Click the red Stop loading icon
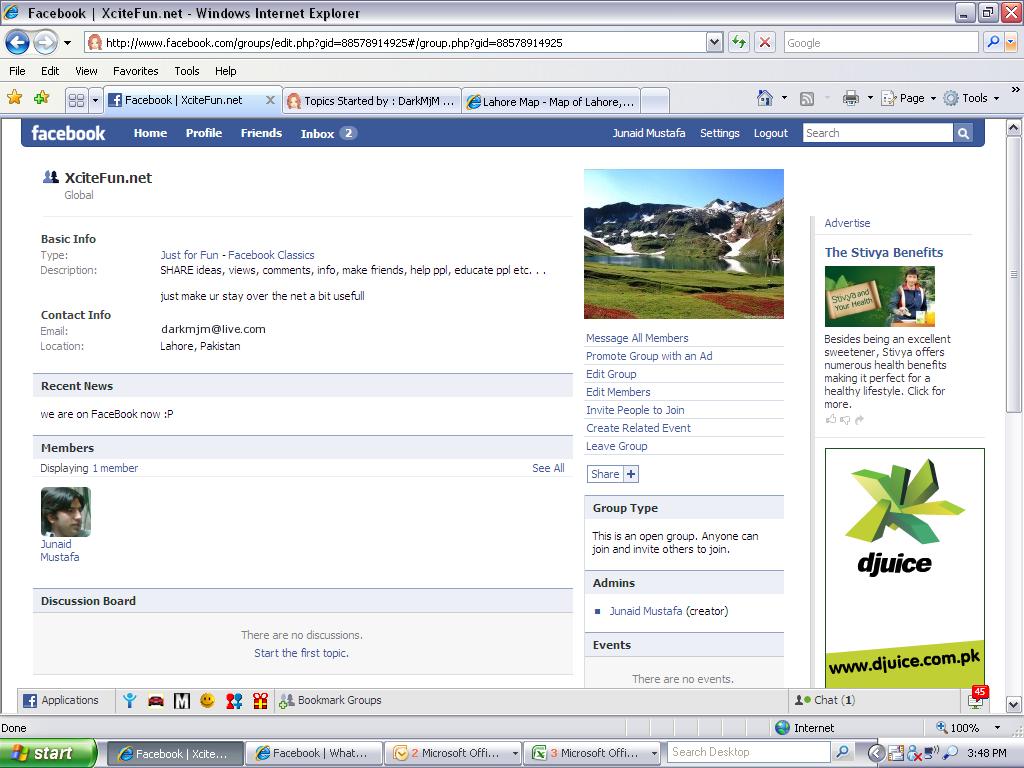 765,43
